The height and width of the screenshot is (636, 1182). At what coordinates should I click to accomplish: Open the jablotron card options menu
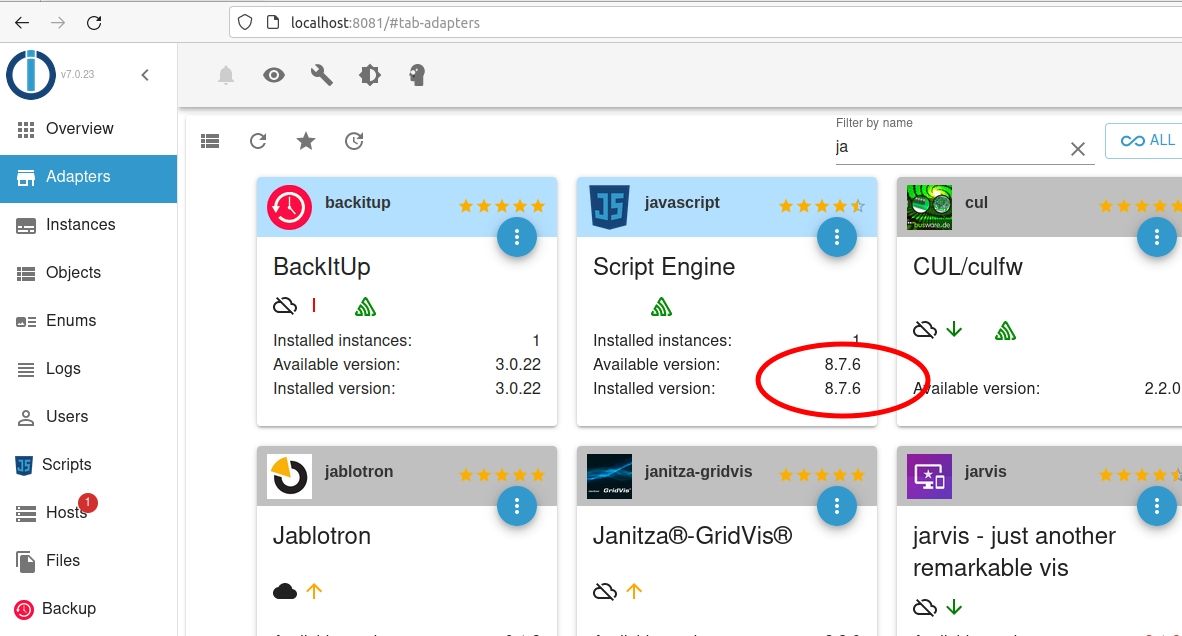click(516, 506)
